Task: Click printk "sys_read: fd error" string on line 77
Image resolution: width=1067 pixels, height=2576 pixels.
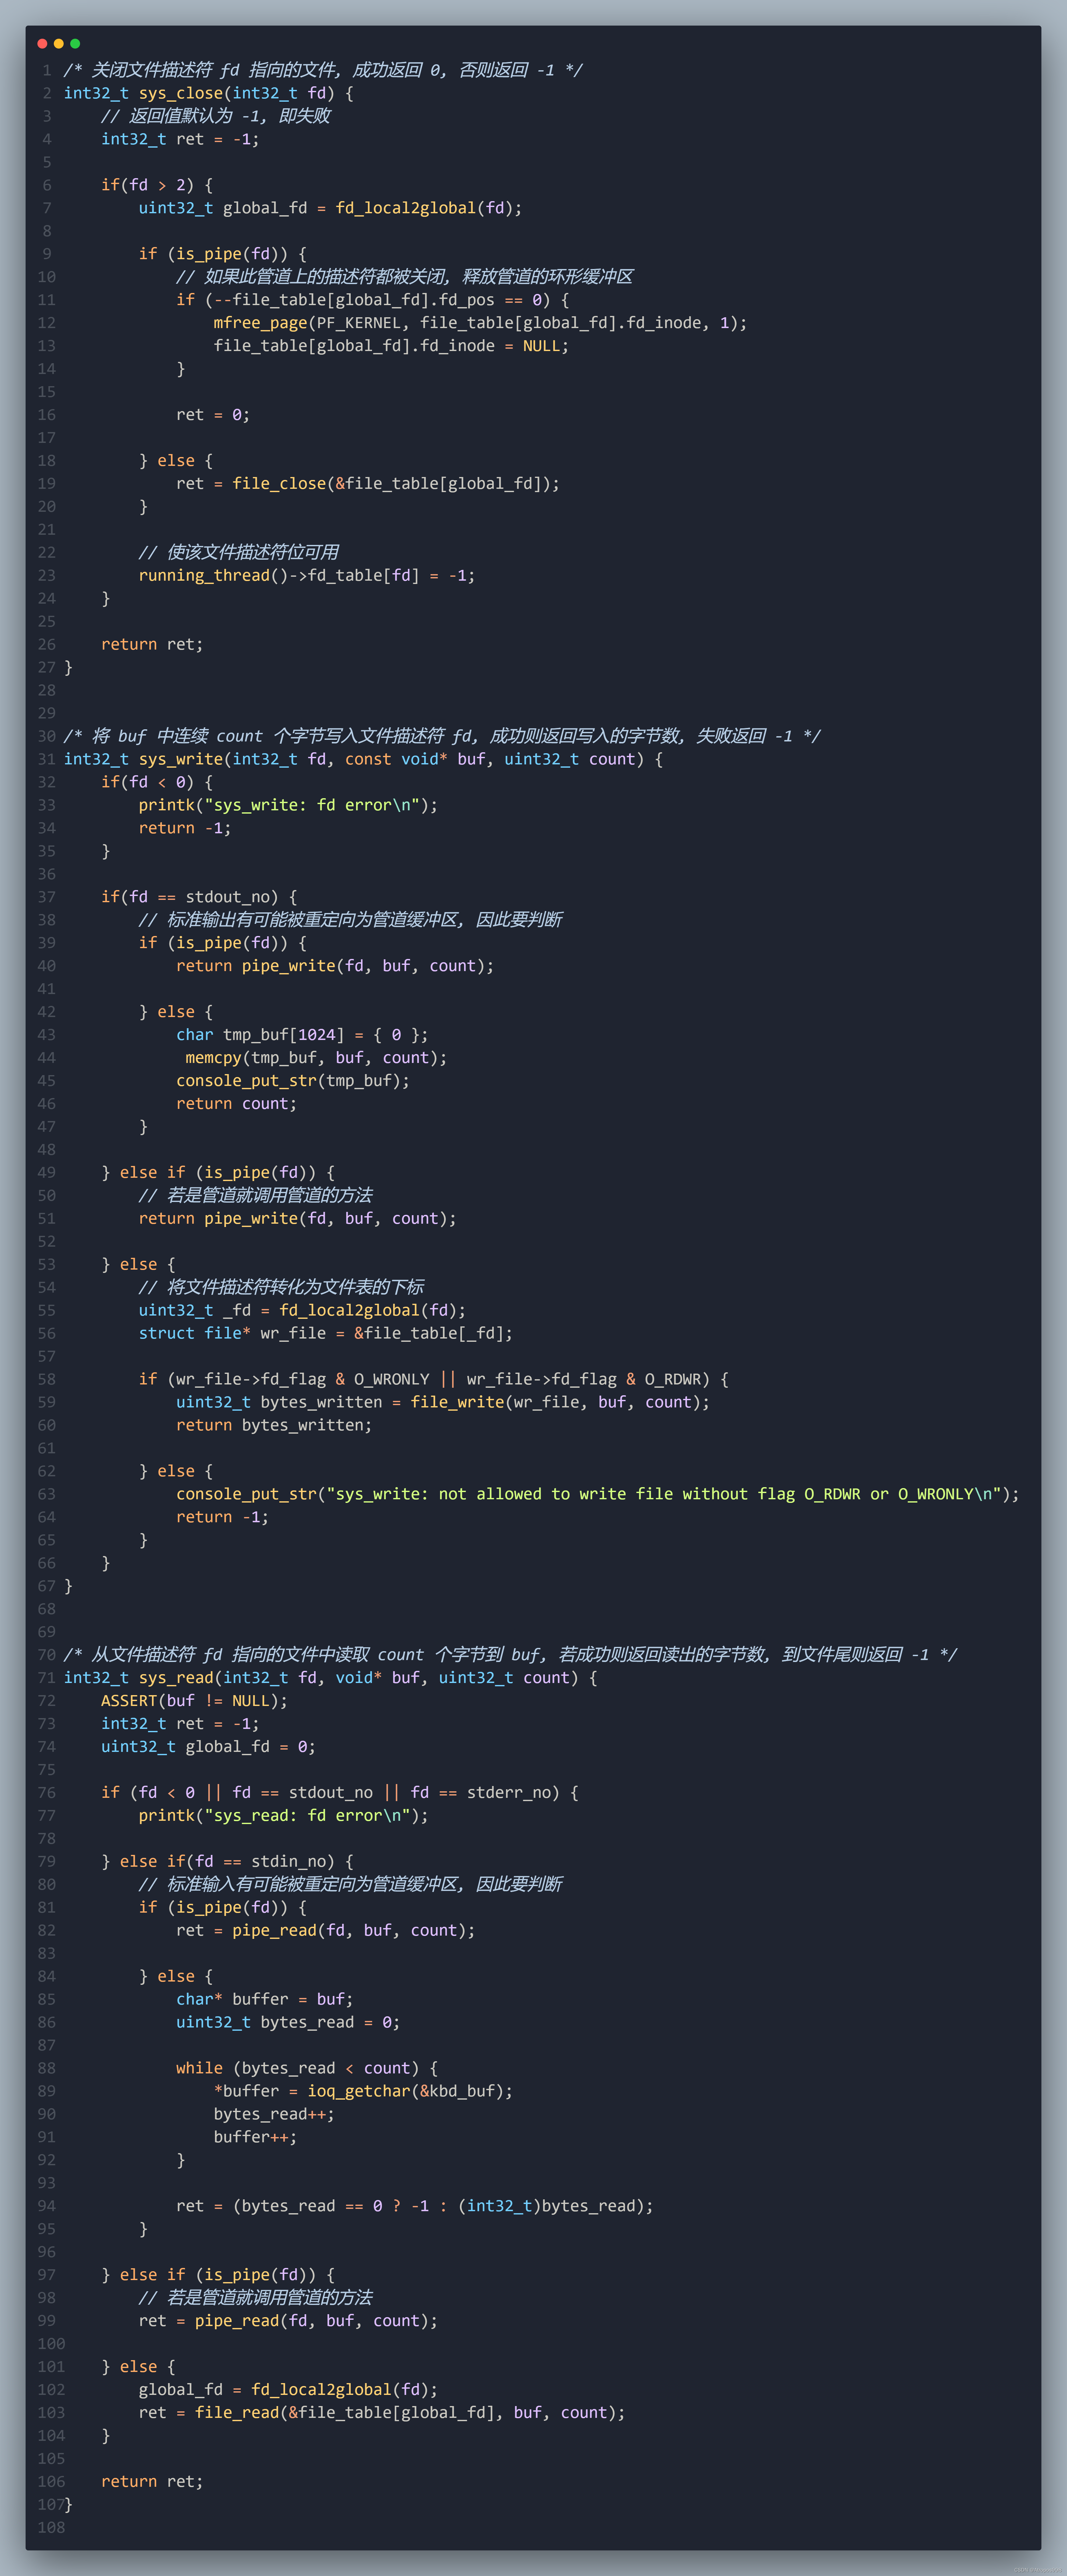Action: [x=307, y=1816]
